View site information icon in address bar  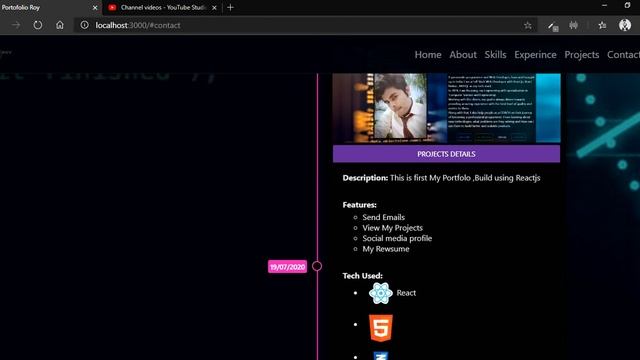[x=84, y=25]
